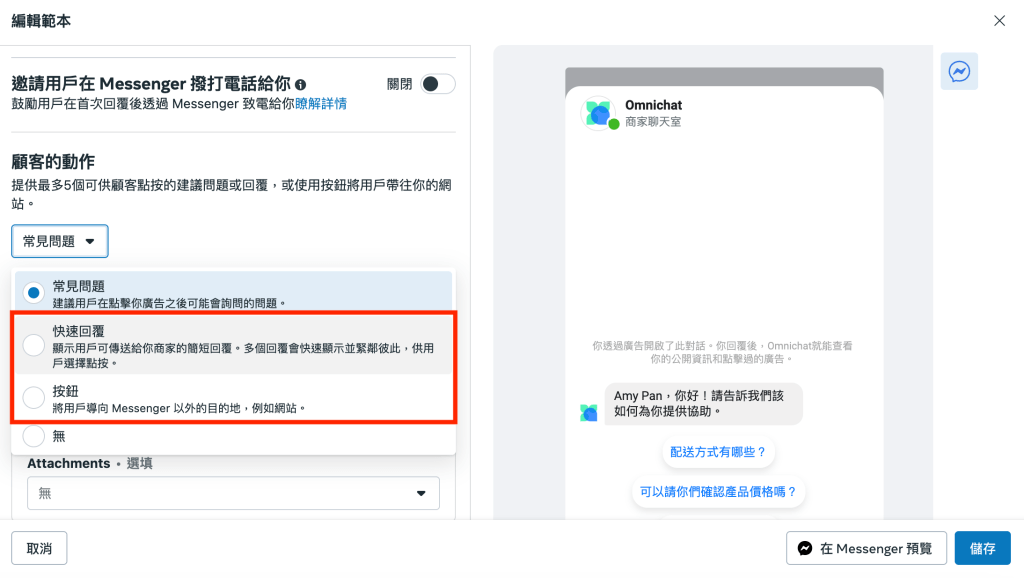The width and height of the screenshot is (1024, 578).
Task: Click 在 Messenger 預覽 button
Action: (x=866, y=548)
